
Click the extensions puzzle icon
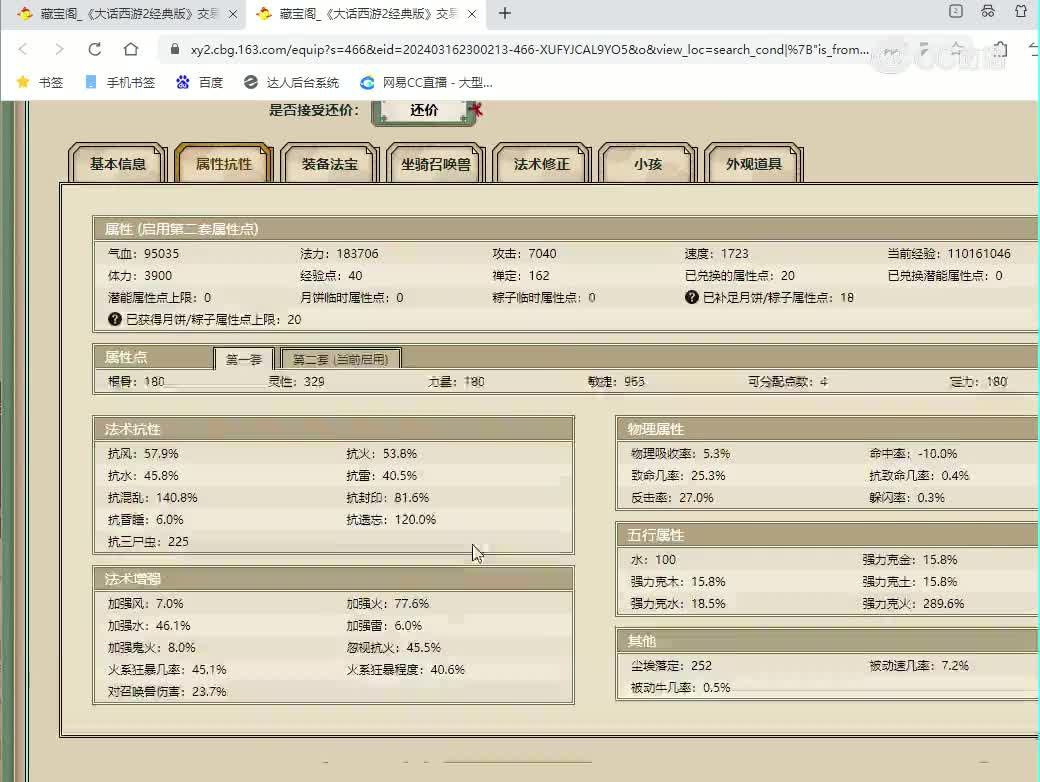1000,49
